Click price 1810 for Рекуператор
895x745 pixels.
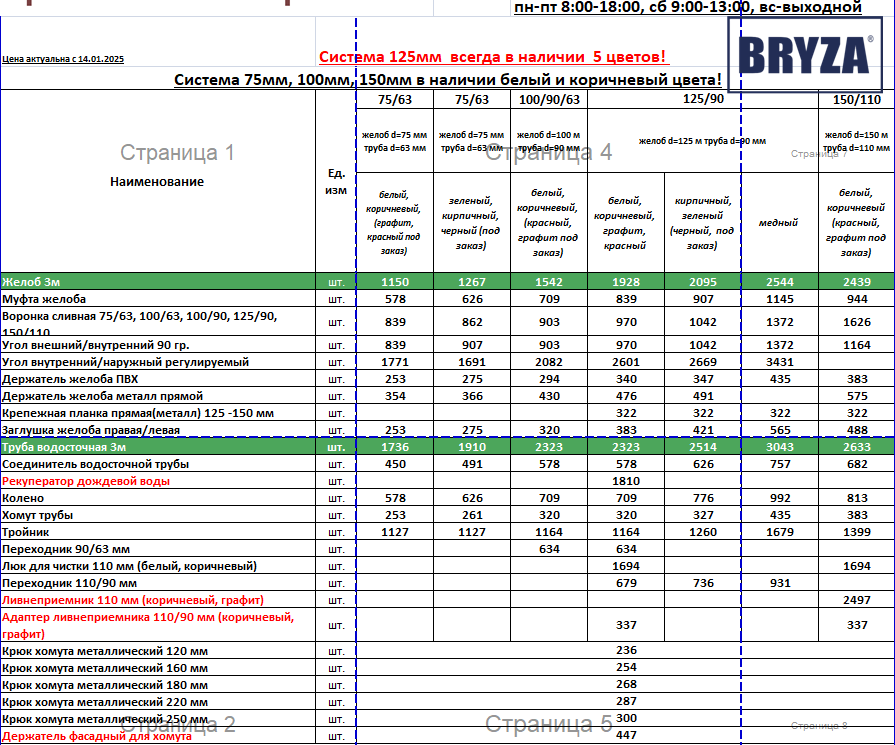(x=626, y=481)
